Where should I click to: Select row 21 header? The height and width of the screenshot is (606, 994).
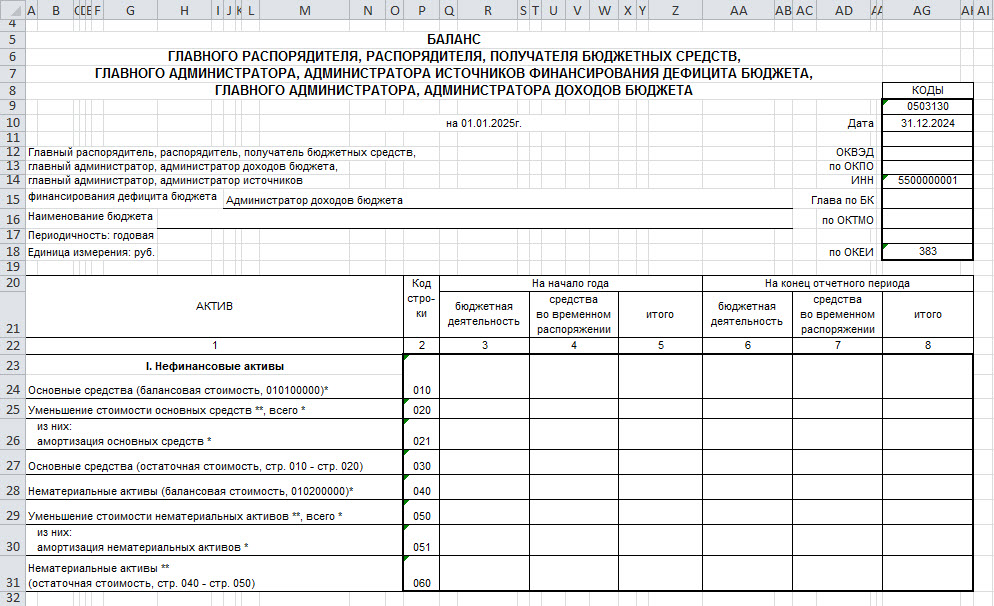[x=13, y=314]
